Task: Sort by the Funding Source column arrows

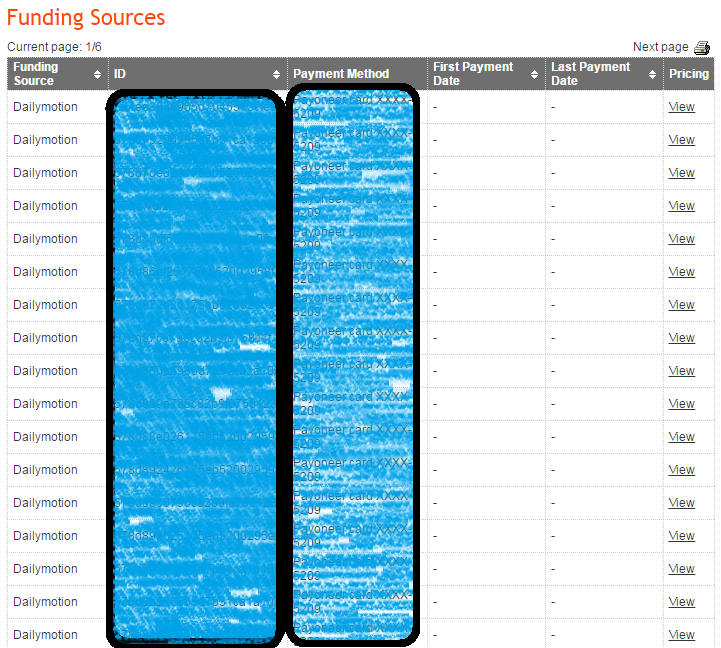Action: [x=97, y=74]
